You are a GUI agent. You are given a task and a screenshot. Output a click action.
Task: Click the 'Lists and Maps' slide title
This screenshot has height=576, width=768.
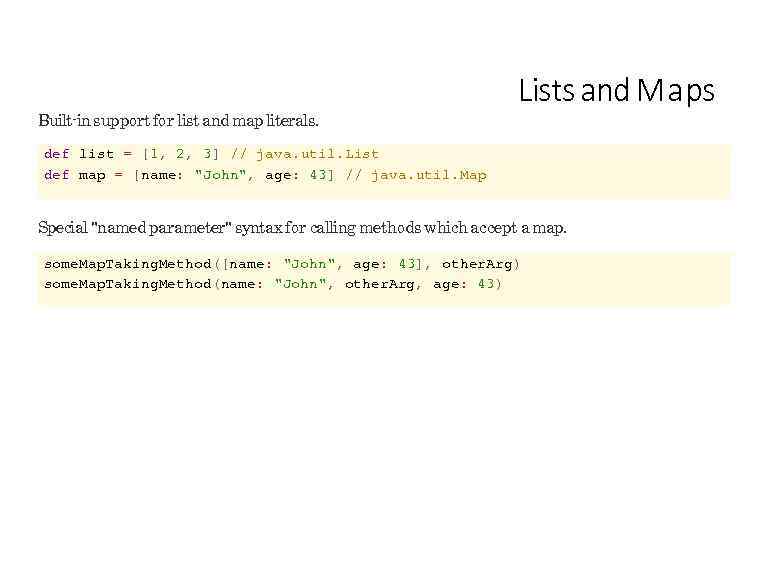tap(617, 91)
